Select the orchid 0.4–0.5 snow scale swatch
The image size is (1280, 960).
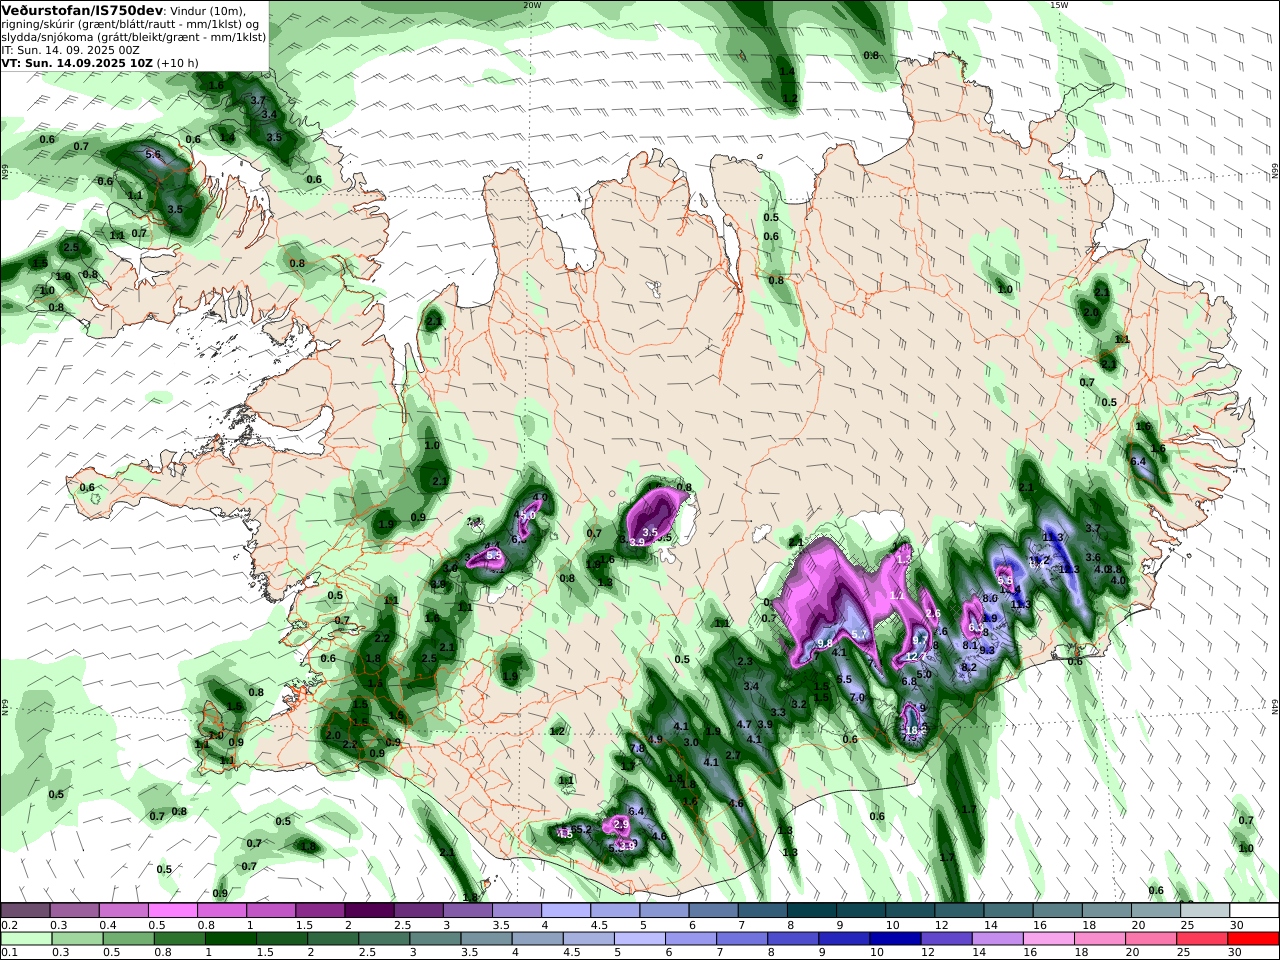click(x=124, y=910)
